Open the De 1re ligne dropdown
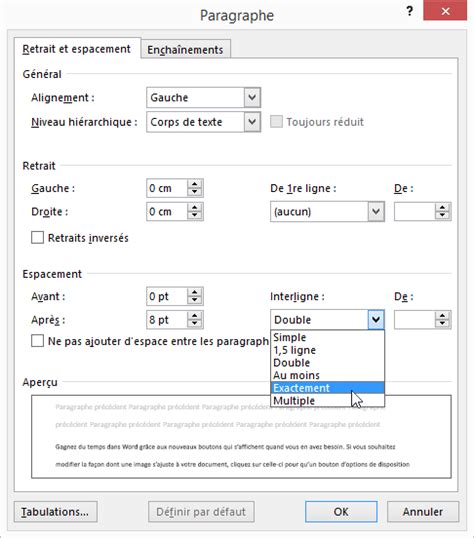 [376, 211]
